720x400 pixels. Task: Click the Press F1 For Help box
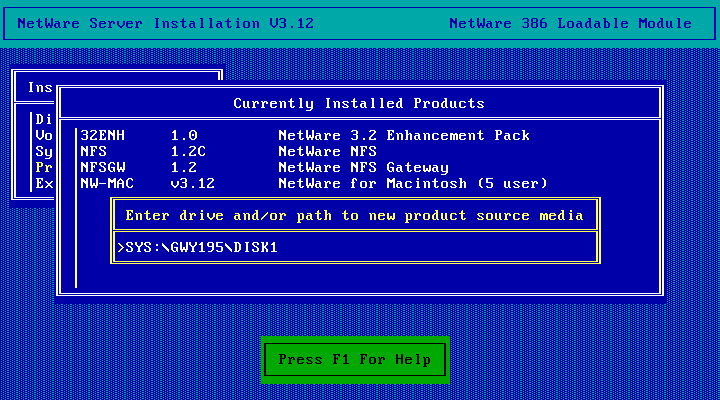355,360
